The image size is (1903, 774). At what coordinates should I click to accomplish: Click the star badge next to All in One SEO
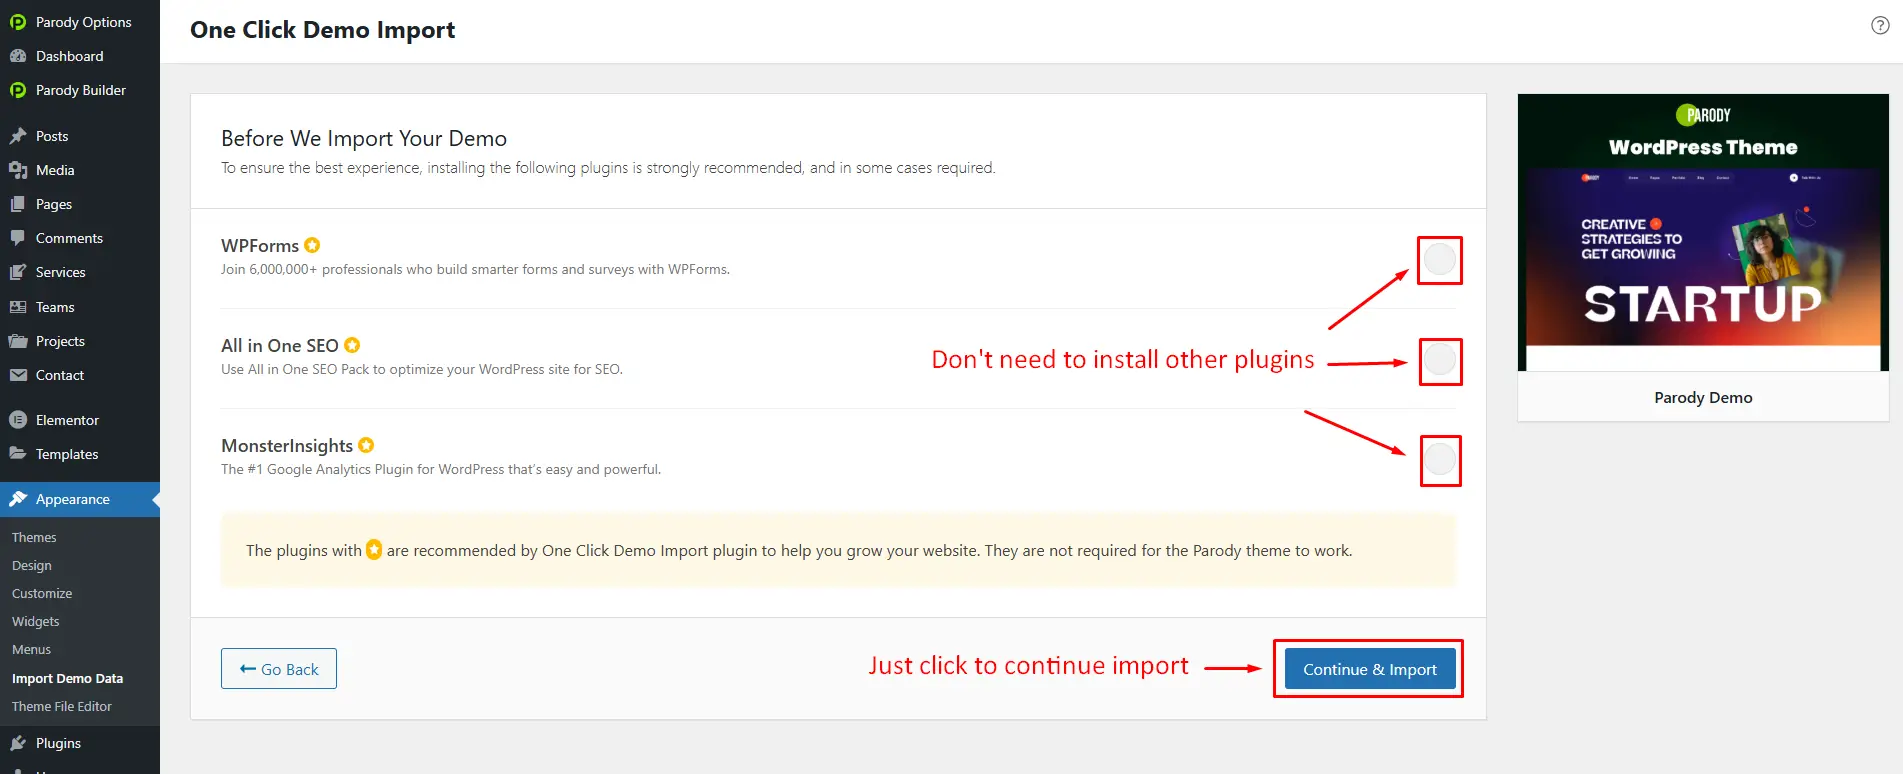[352, 345]
